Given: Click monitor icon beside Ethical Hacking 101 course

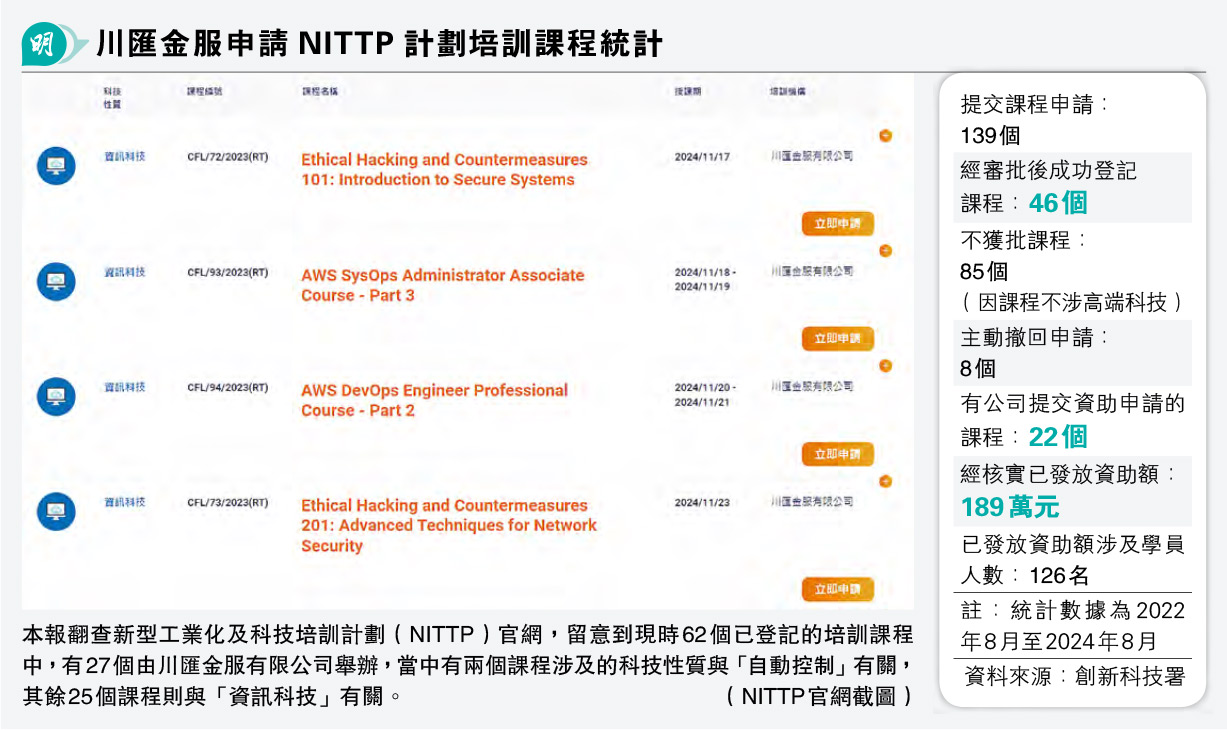Looking at the screenshot, I should (x=56, y=165).
